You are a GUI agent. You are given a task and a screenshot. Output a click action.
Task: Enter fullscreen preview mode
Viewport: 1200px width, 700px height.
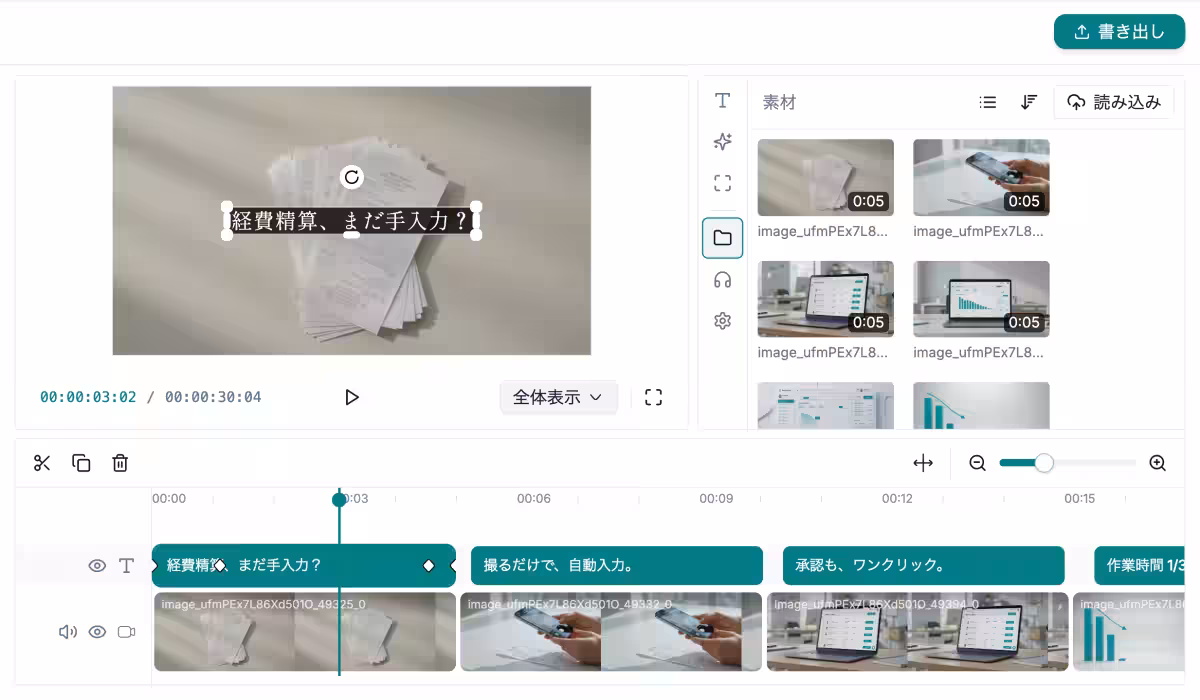tap(654, 397)
